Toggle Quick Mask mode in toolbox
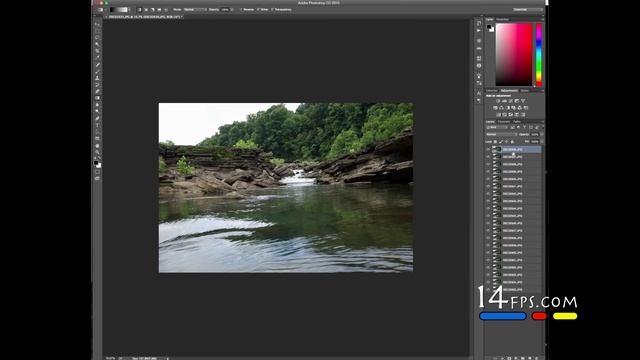This screenshot has height=360, width=640. click(97, 172)
